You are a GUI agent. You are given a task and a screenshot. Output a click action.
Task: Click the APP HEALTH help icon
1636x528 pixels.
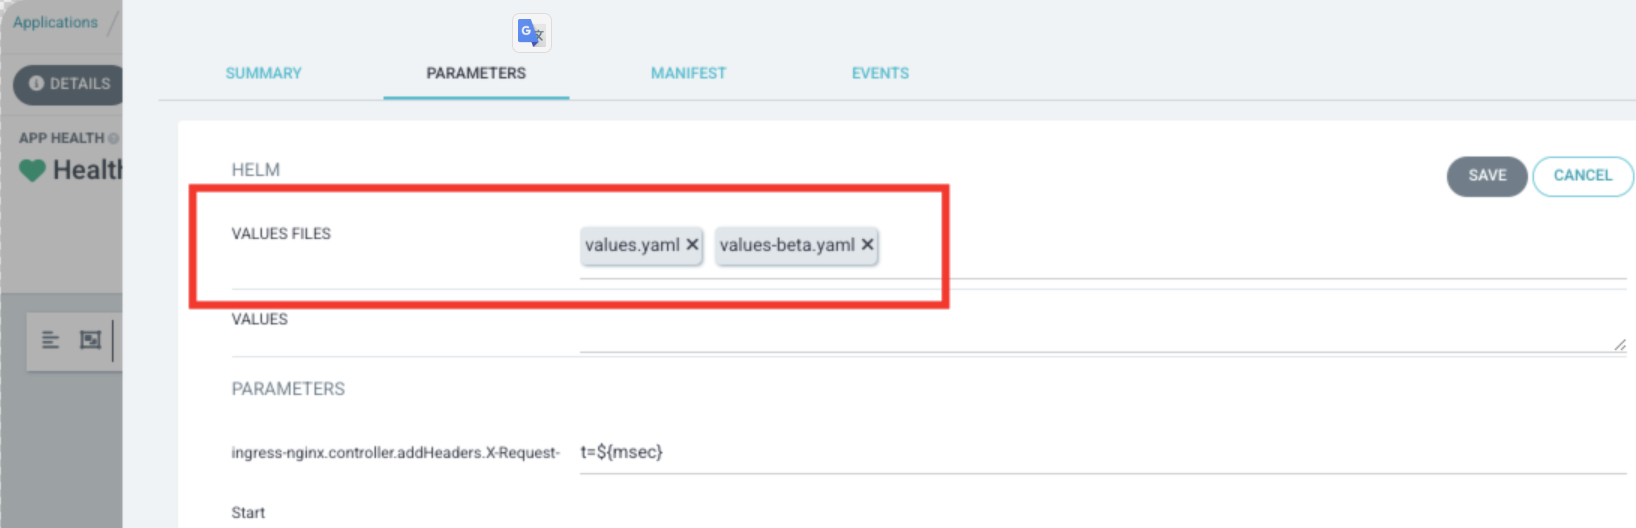click(x=113, y=139)
